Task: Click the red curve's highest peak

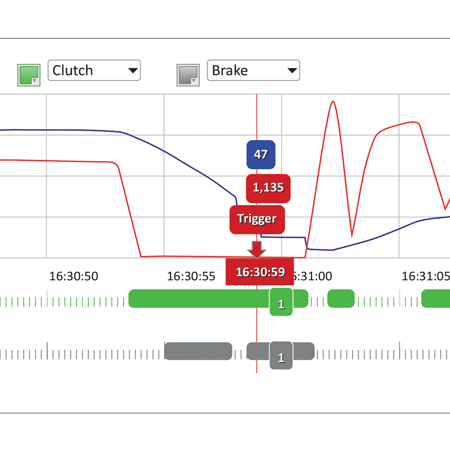Action: point(333,103)
